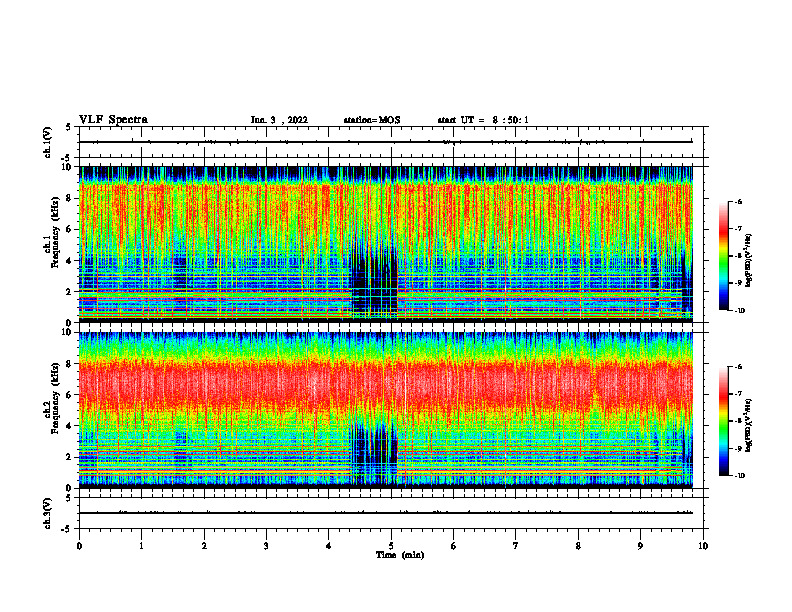Viewport: 792px width, 612px height.
Task: Click the "4" kHz tick on ch.2 frequency axis
Action: pyautogui.click(x=70, y=426)
